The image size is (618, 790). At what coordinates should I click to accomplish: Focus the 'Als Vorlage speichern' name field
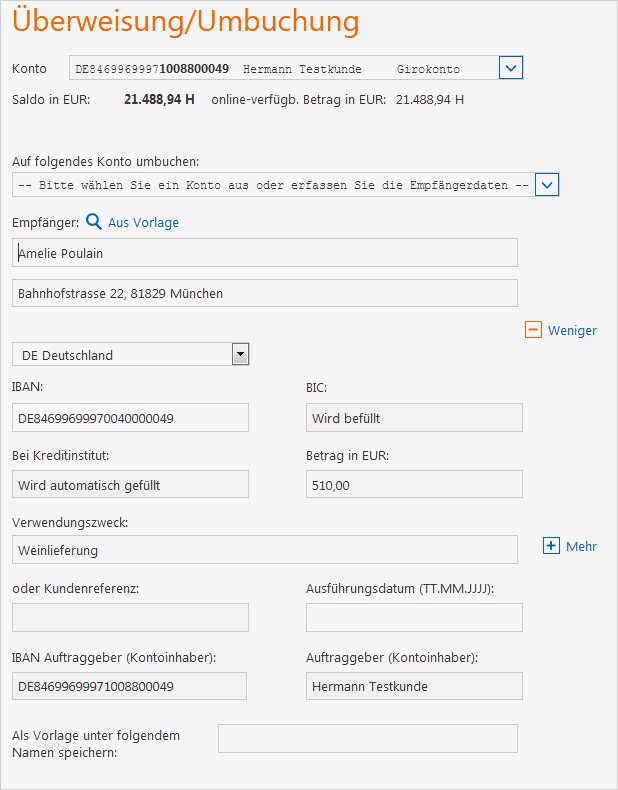click(368, 739)
